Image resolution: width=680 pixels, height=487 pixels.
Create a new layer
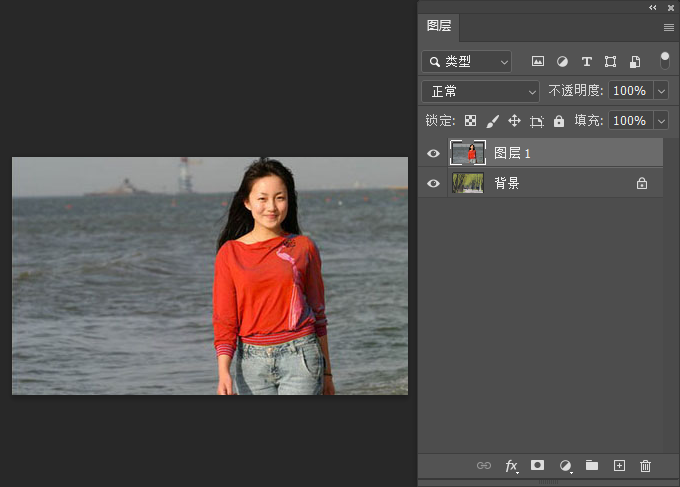(619, 466)
